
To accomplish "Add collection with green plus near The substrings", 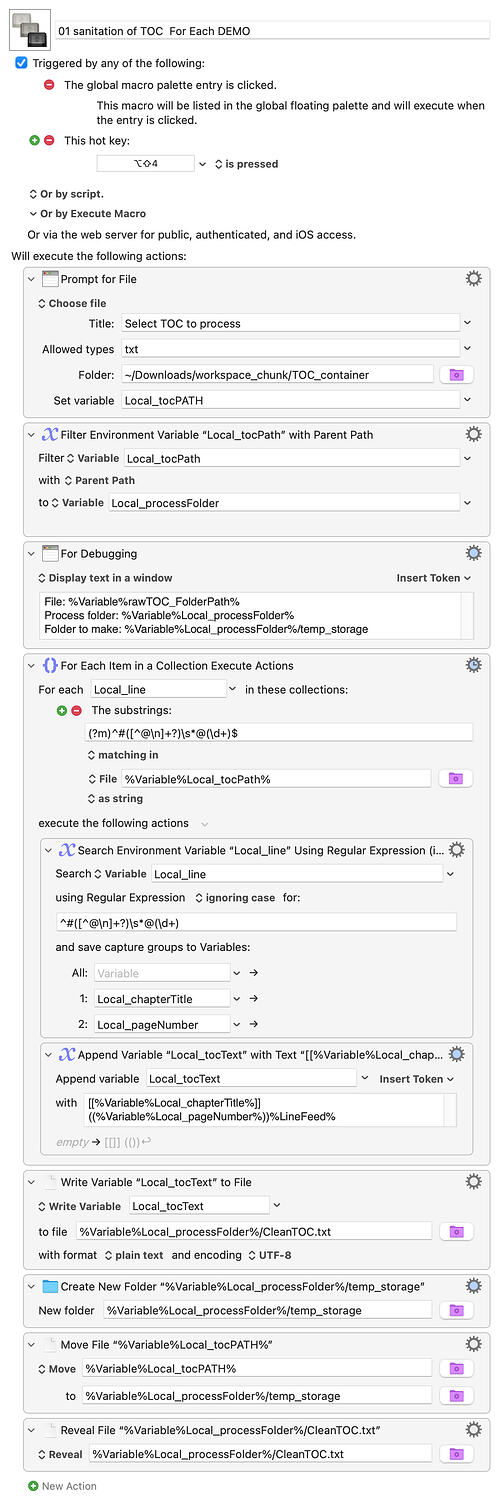I will coord(62,710).
